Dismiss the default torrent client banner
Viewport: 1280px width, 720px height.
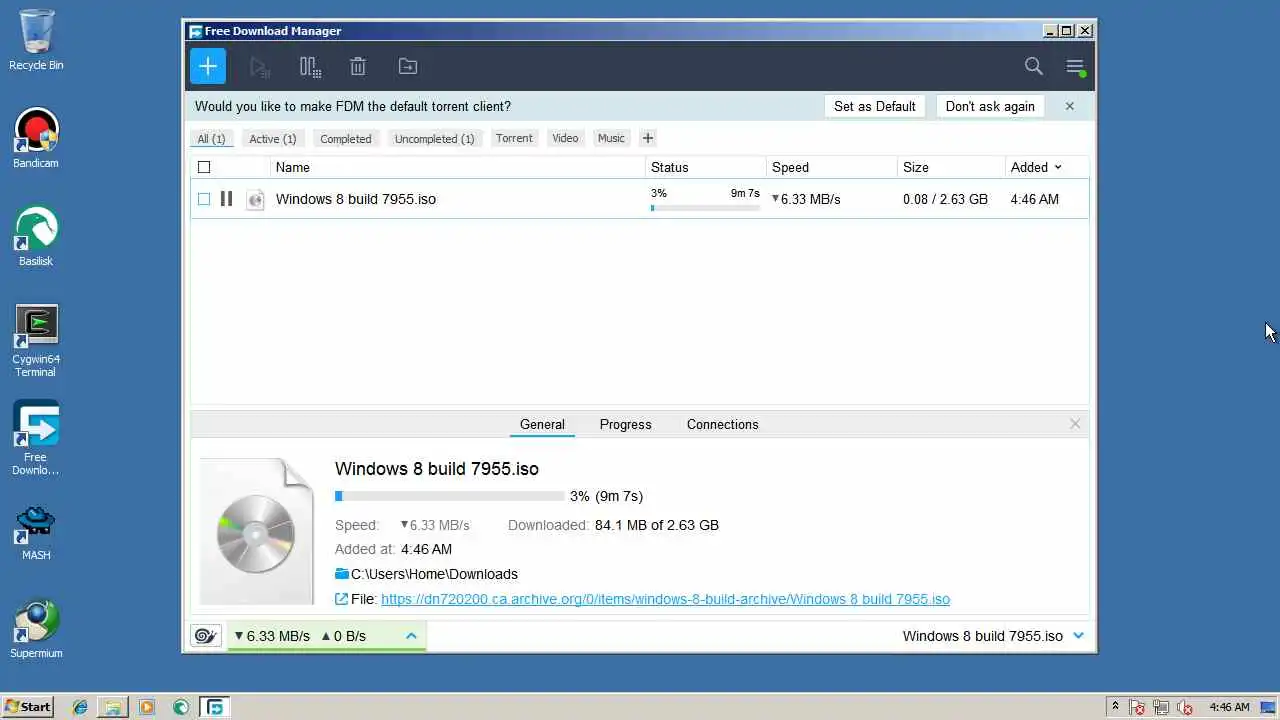pyautogui.click(x=1069, y=106)
